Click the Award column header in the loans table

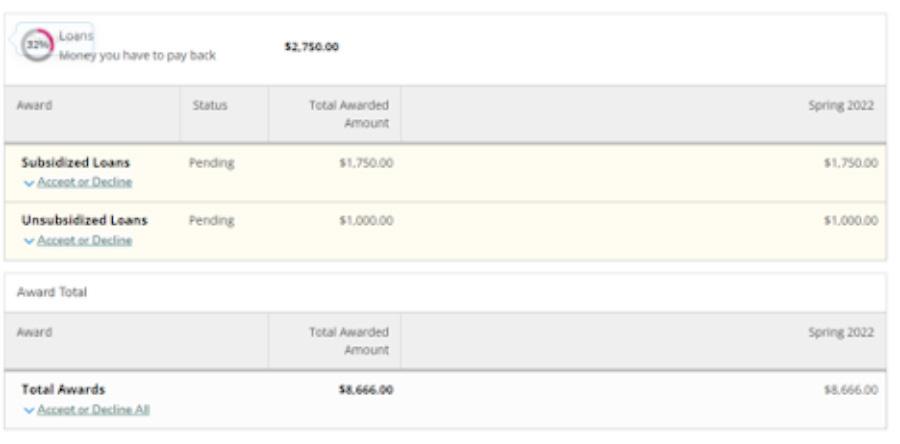pyautogui.click(x=35, y=105)
